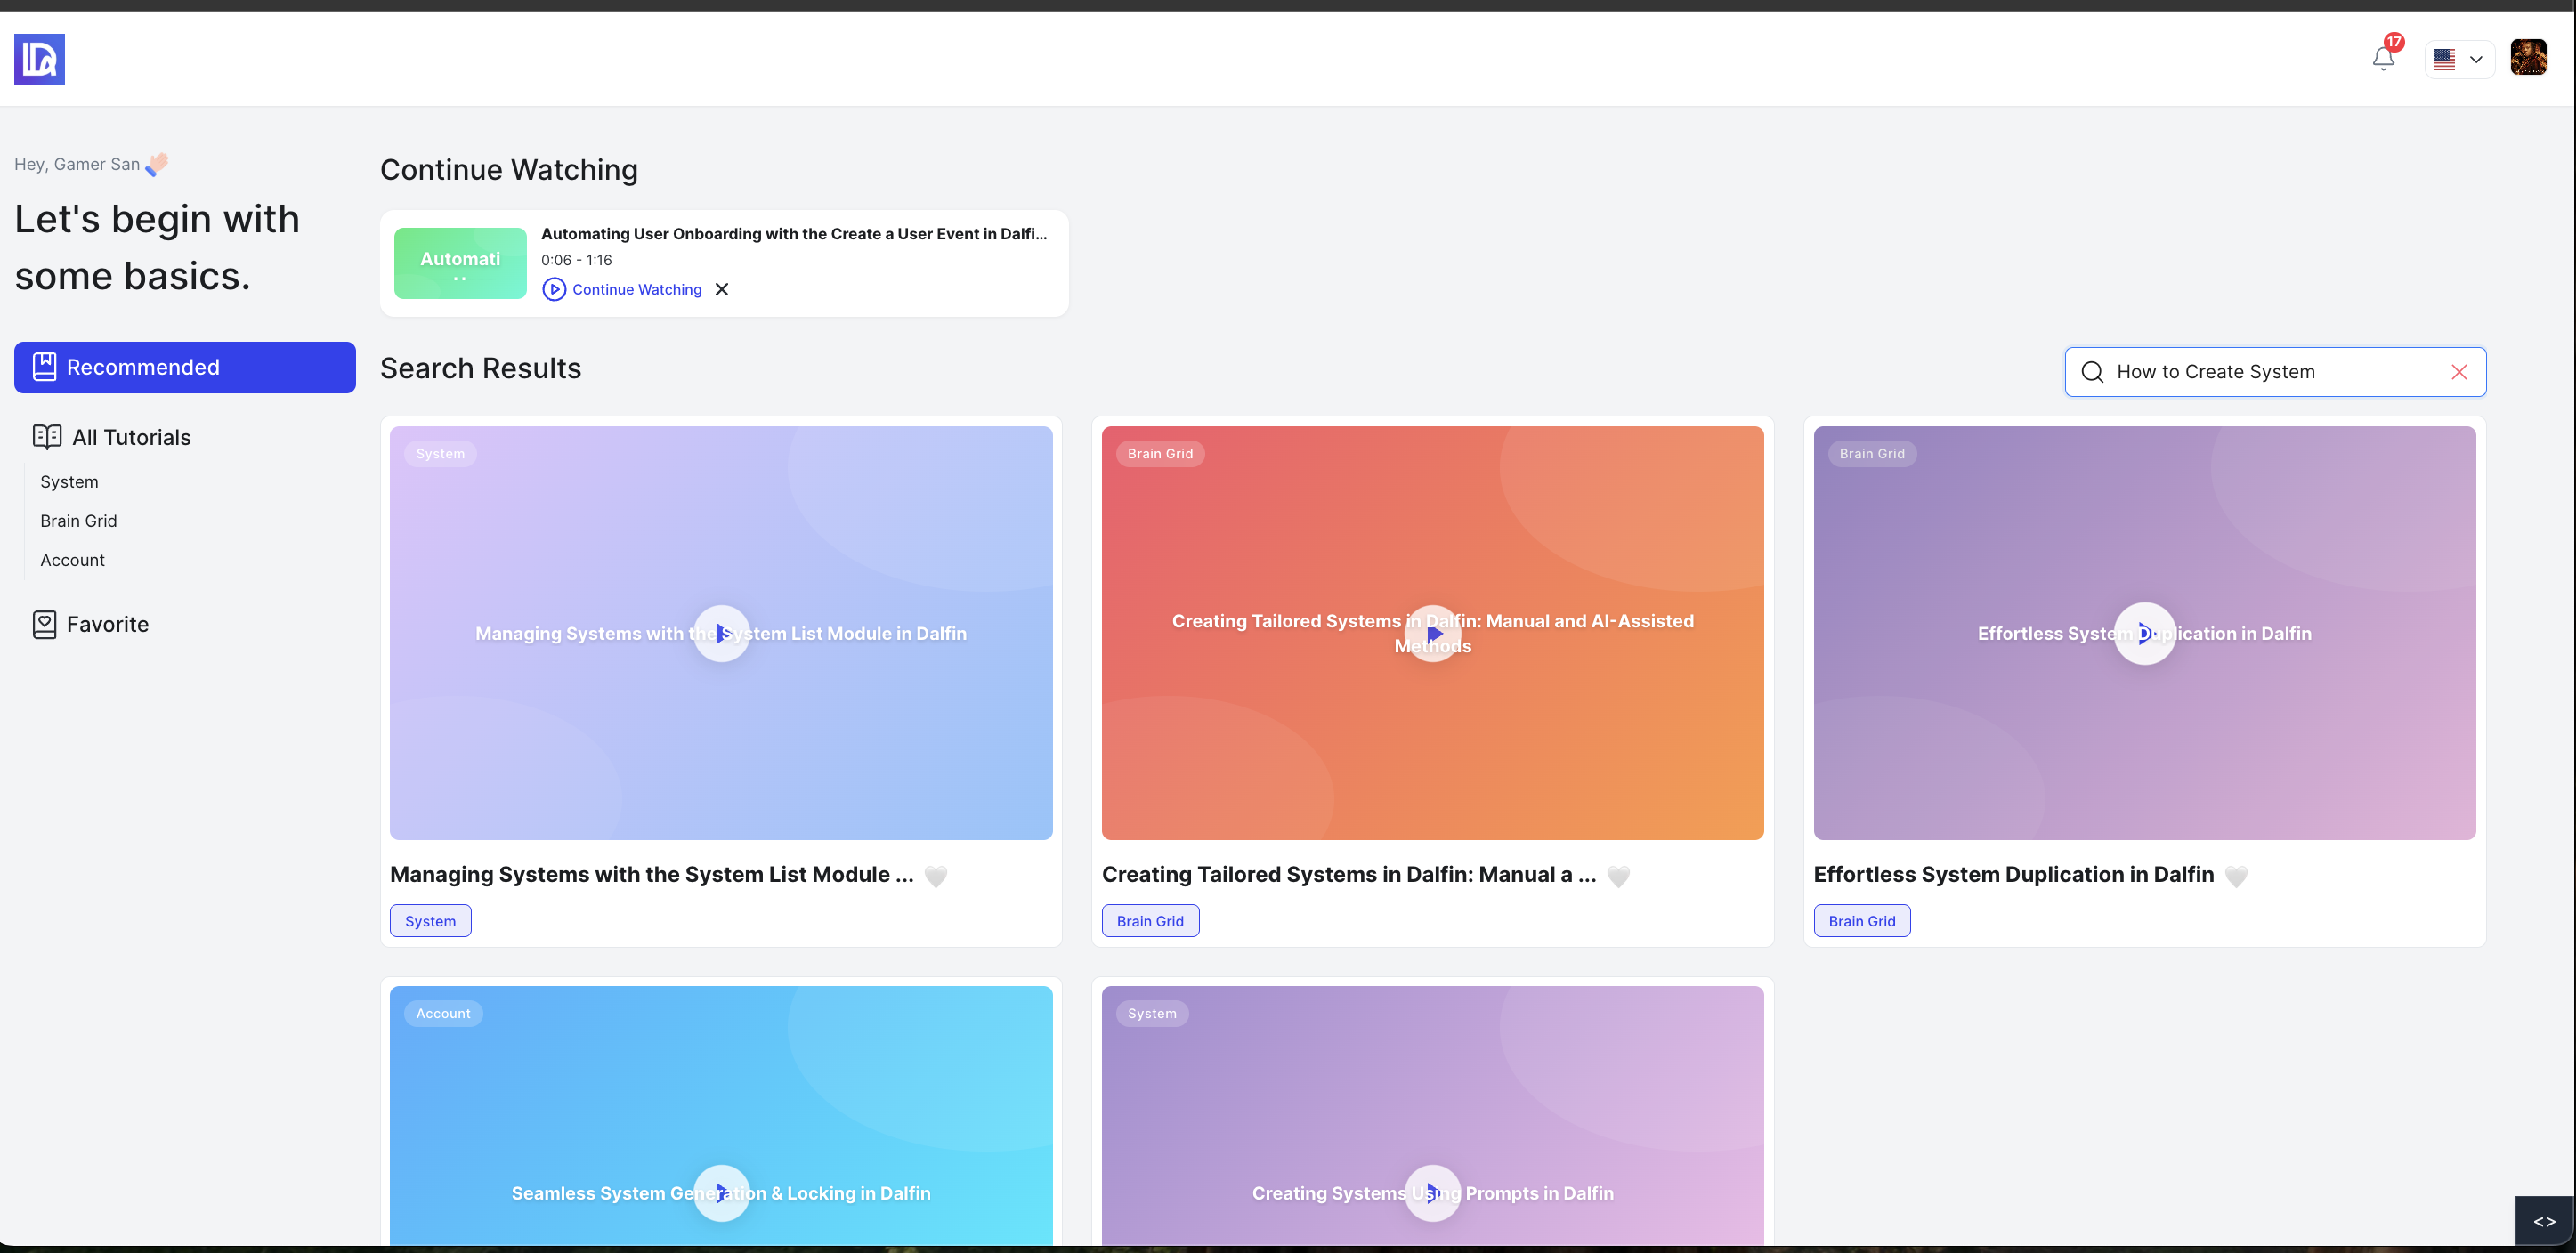Toggle the favorite heart on Effortless System Duplication
This screenshot has width=2576, height=1253.
coord(2237,876)
